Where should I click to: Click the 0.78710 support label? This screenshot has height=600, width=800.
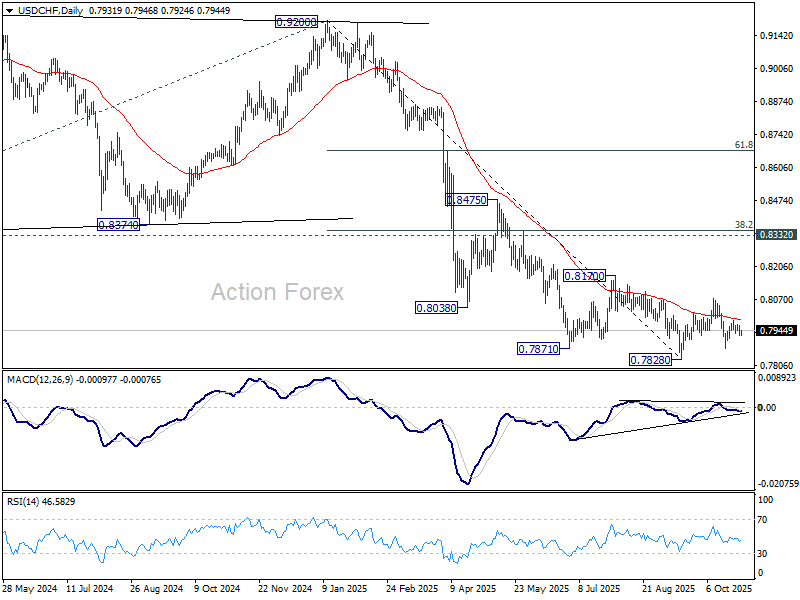tap(538, 349)
